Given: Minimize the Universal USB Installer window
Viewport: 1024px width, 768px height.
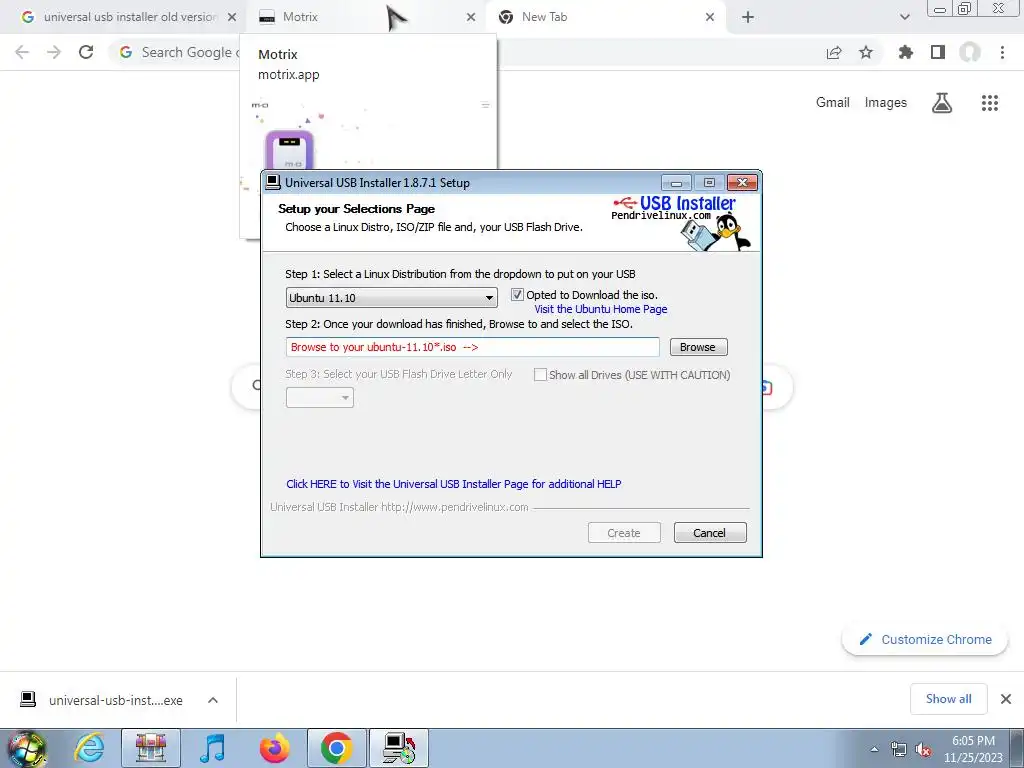Looking at the screenshot, I should [676, 183].
